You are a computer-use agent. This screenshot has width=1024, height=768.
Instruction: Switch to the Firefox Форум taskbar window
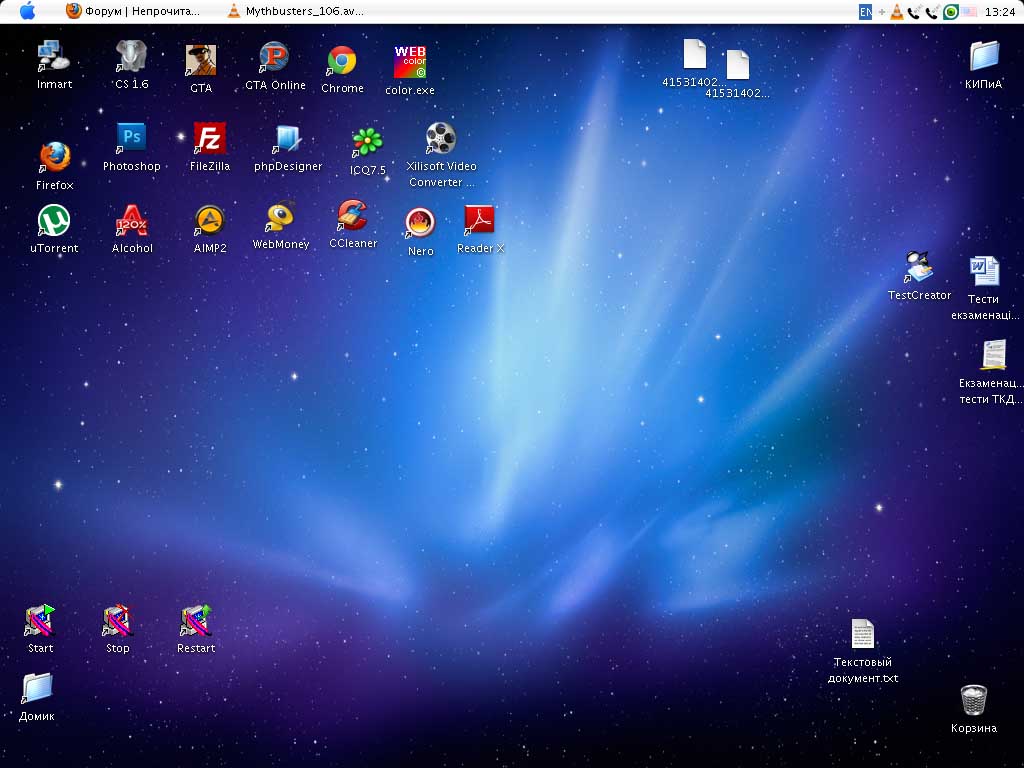[x=133, y=11]
